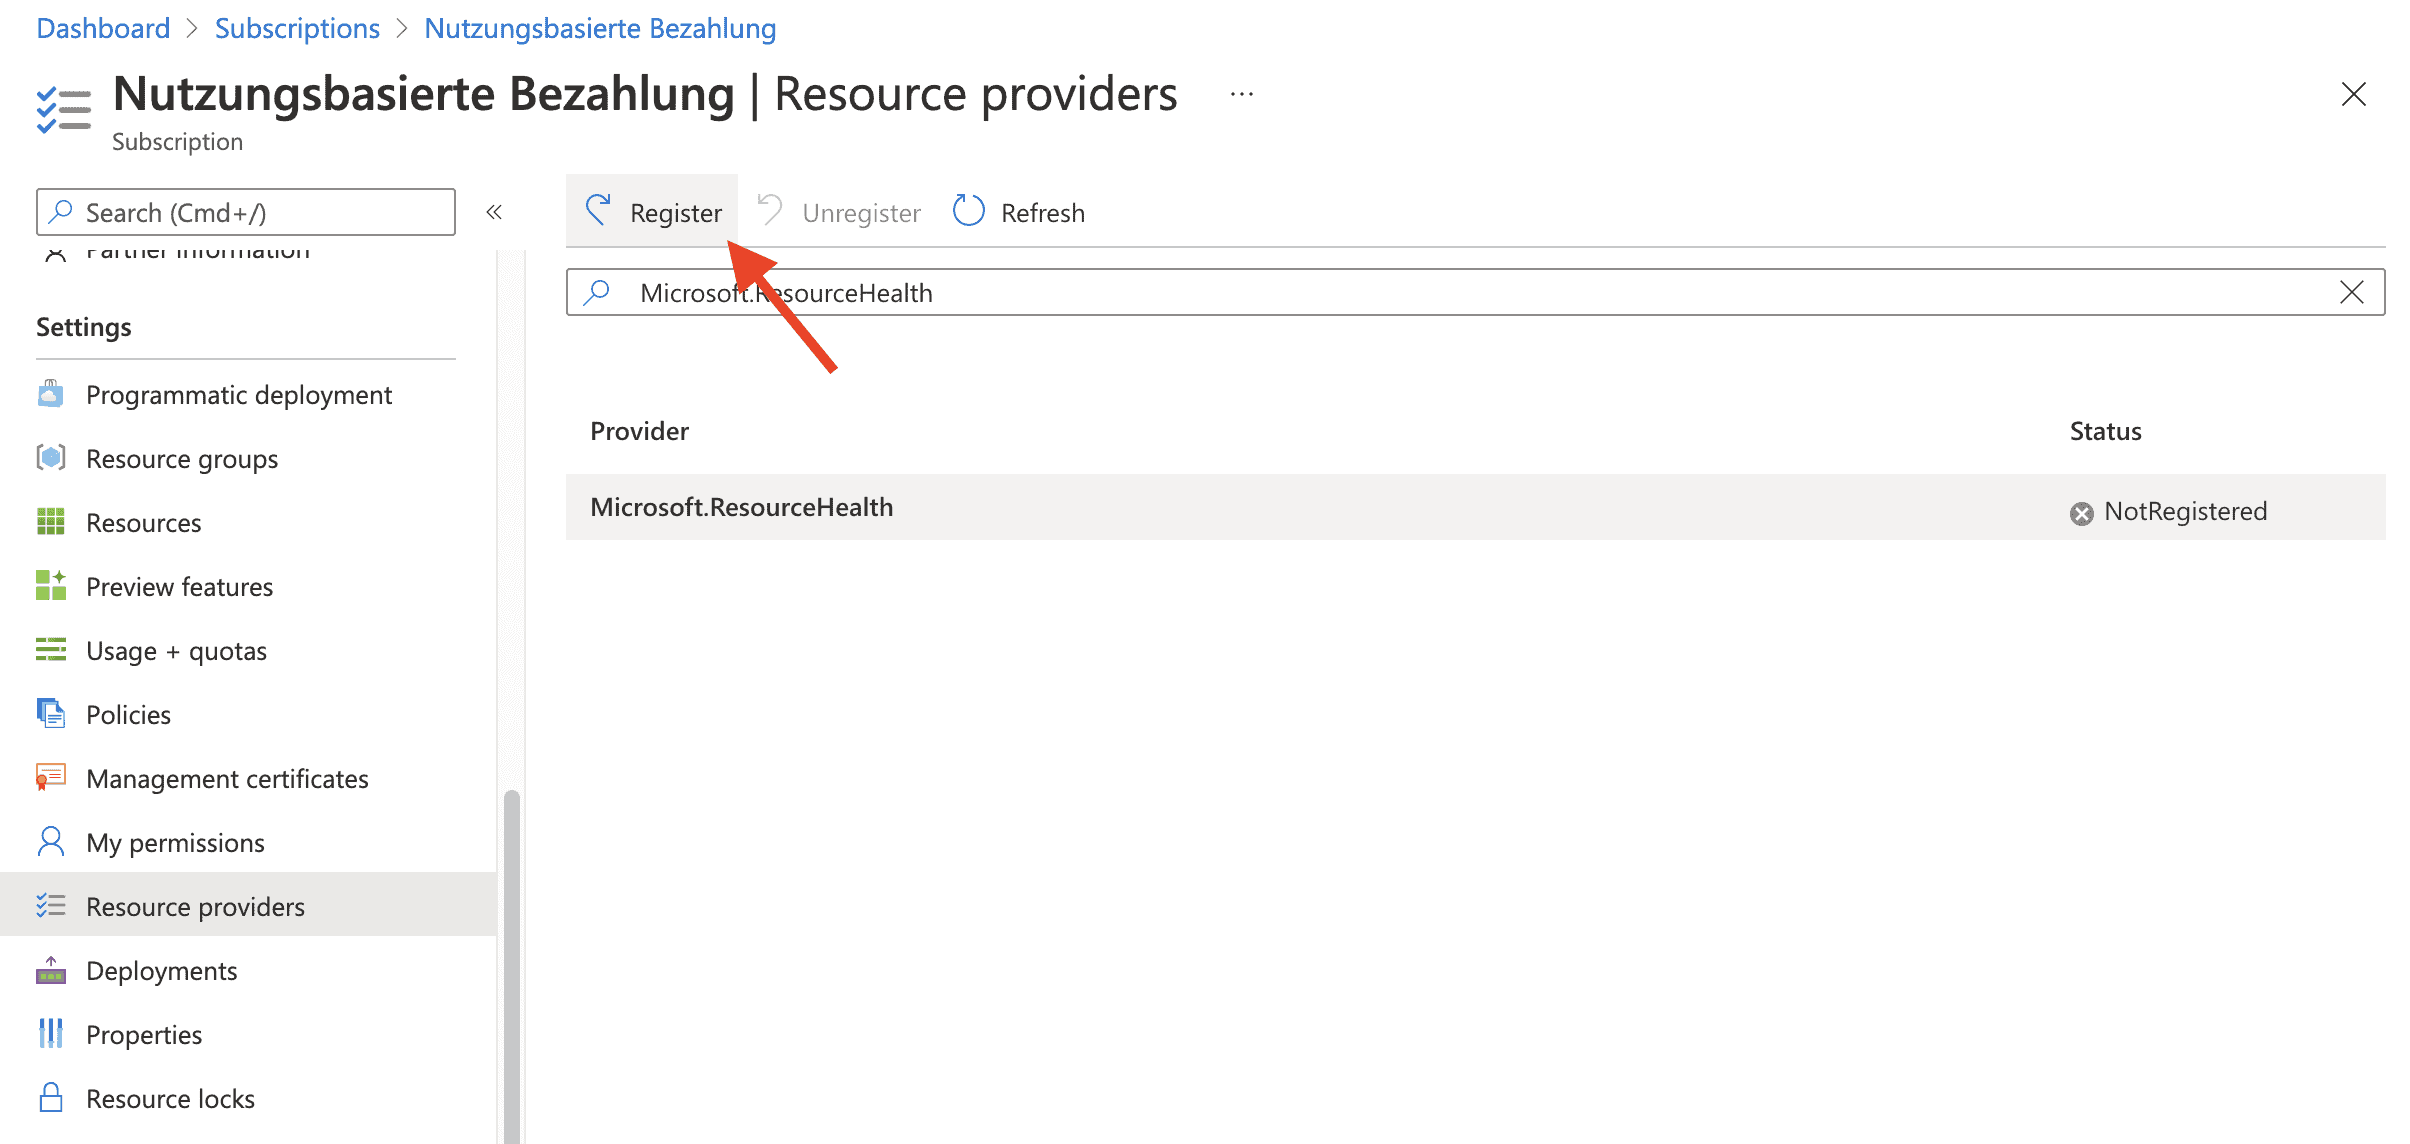Image resolution: width=2410 pixels, height=1144 pixels.
Task: Select the Resources grid icon
Action: point(50,522)
